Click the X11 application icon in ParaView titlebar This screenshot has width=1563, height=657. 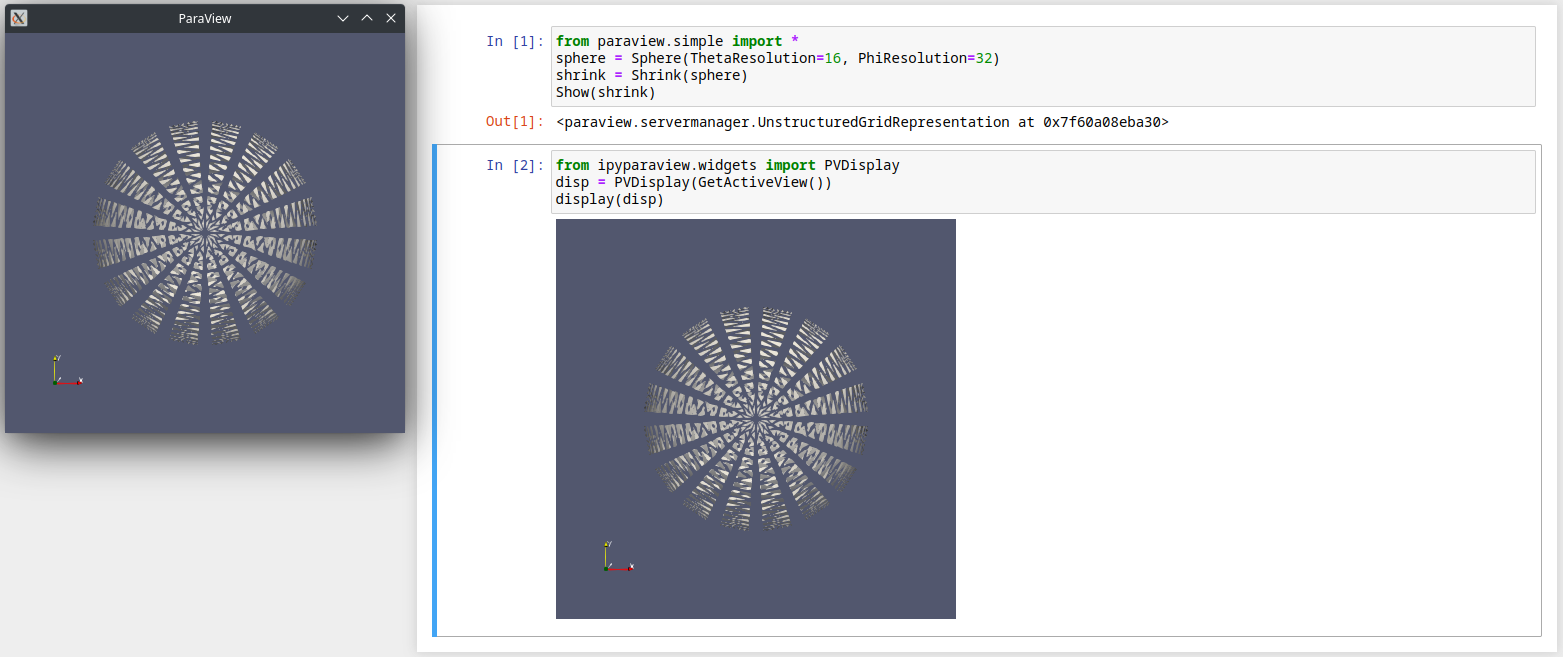pos(18,18)
